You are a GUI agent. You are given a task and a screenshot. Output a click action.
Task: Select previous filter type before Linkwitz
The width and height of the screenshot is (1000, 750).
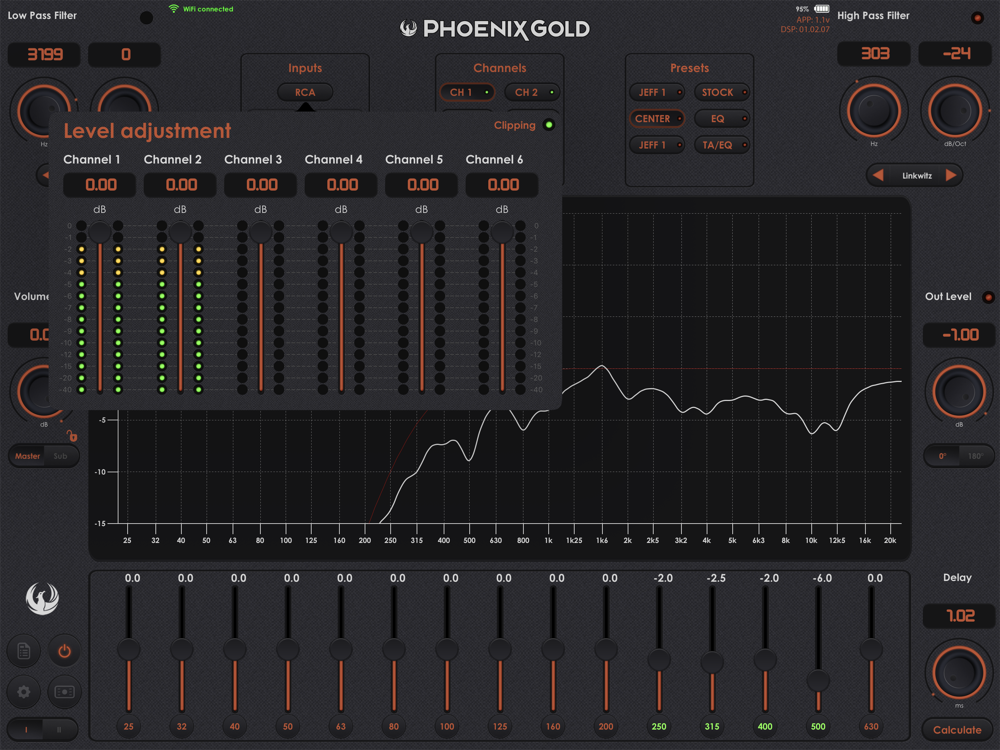[878, 175]
